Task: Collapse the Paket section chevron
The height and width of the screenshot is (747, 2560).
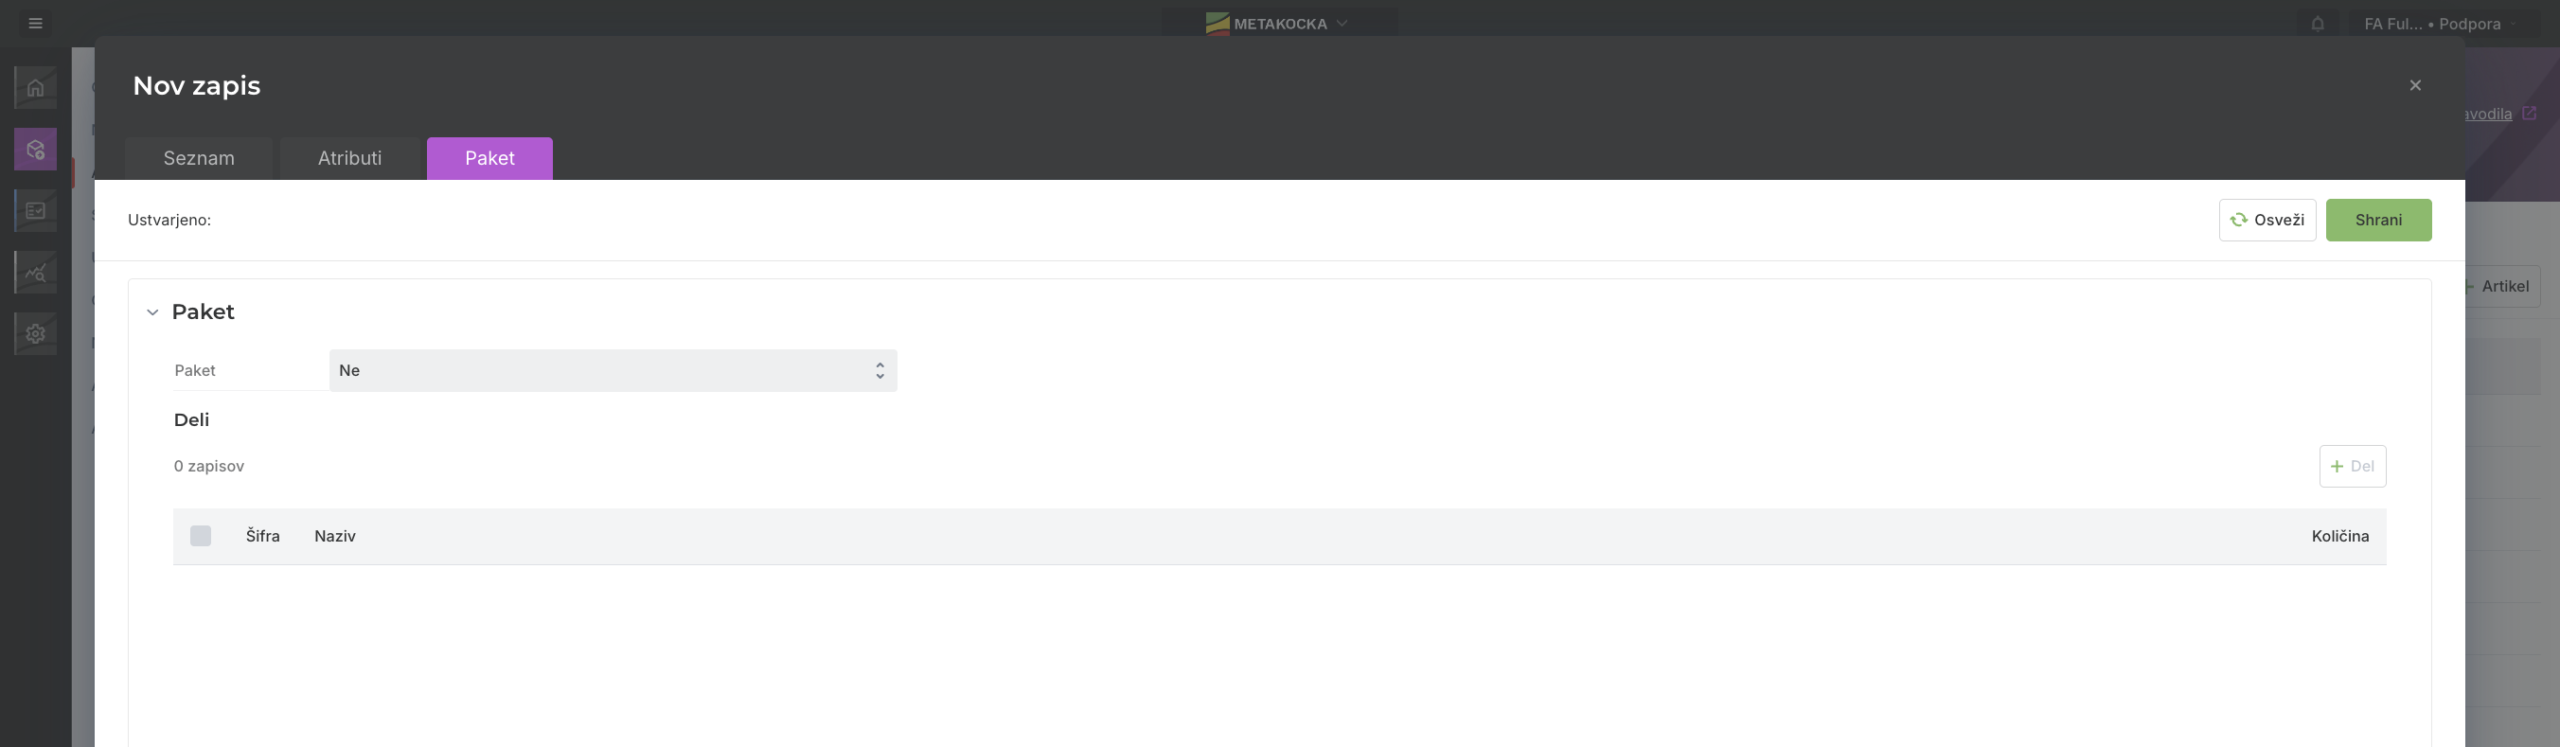Action: click(x=152, y=312)
